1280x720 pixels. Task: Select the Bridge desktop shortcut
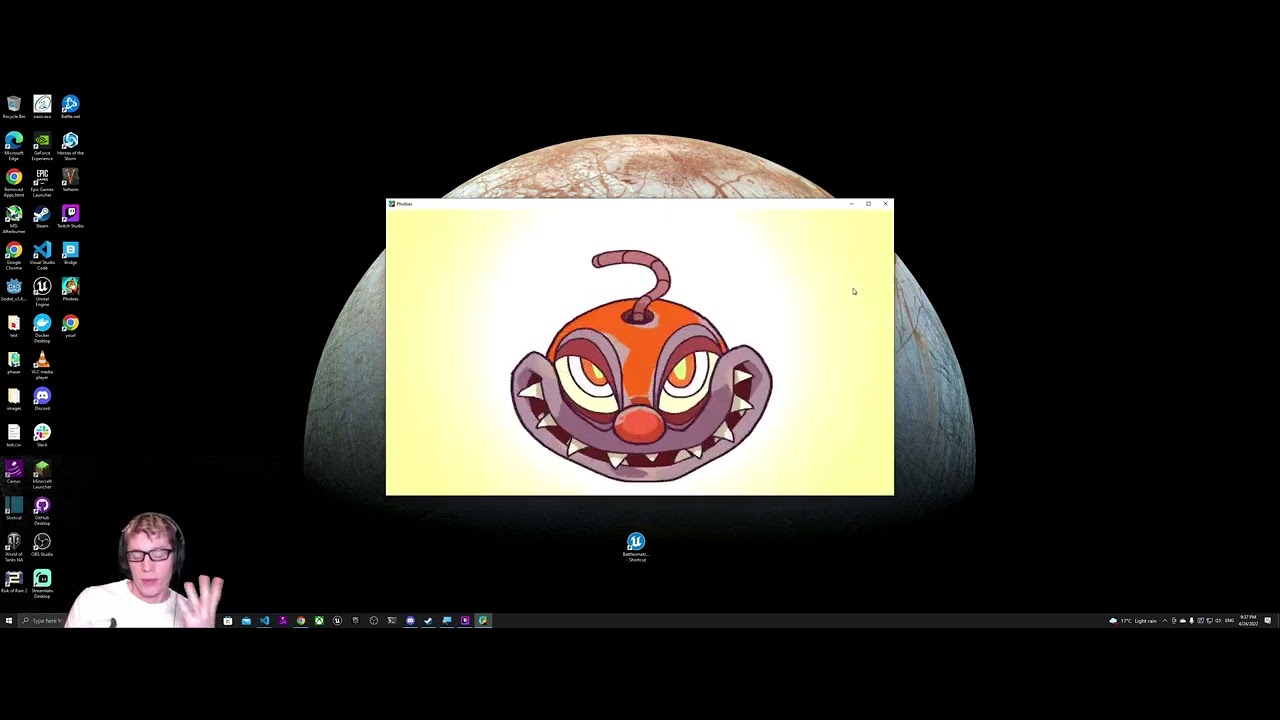[70, 254]
